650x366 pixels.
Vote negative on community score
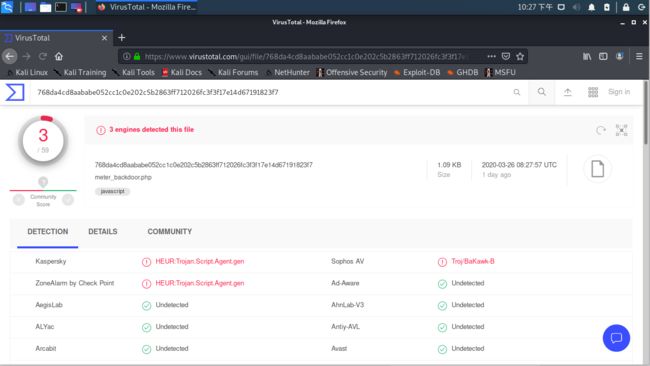coord(19,200)
